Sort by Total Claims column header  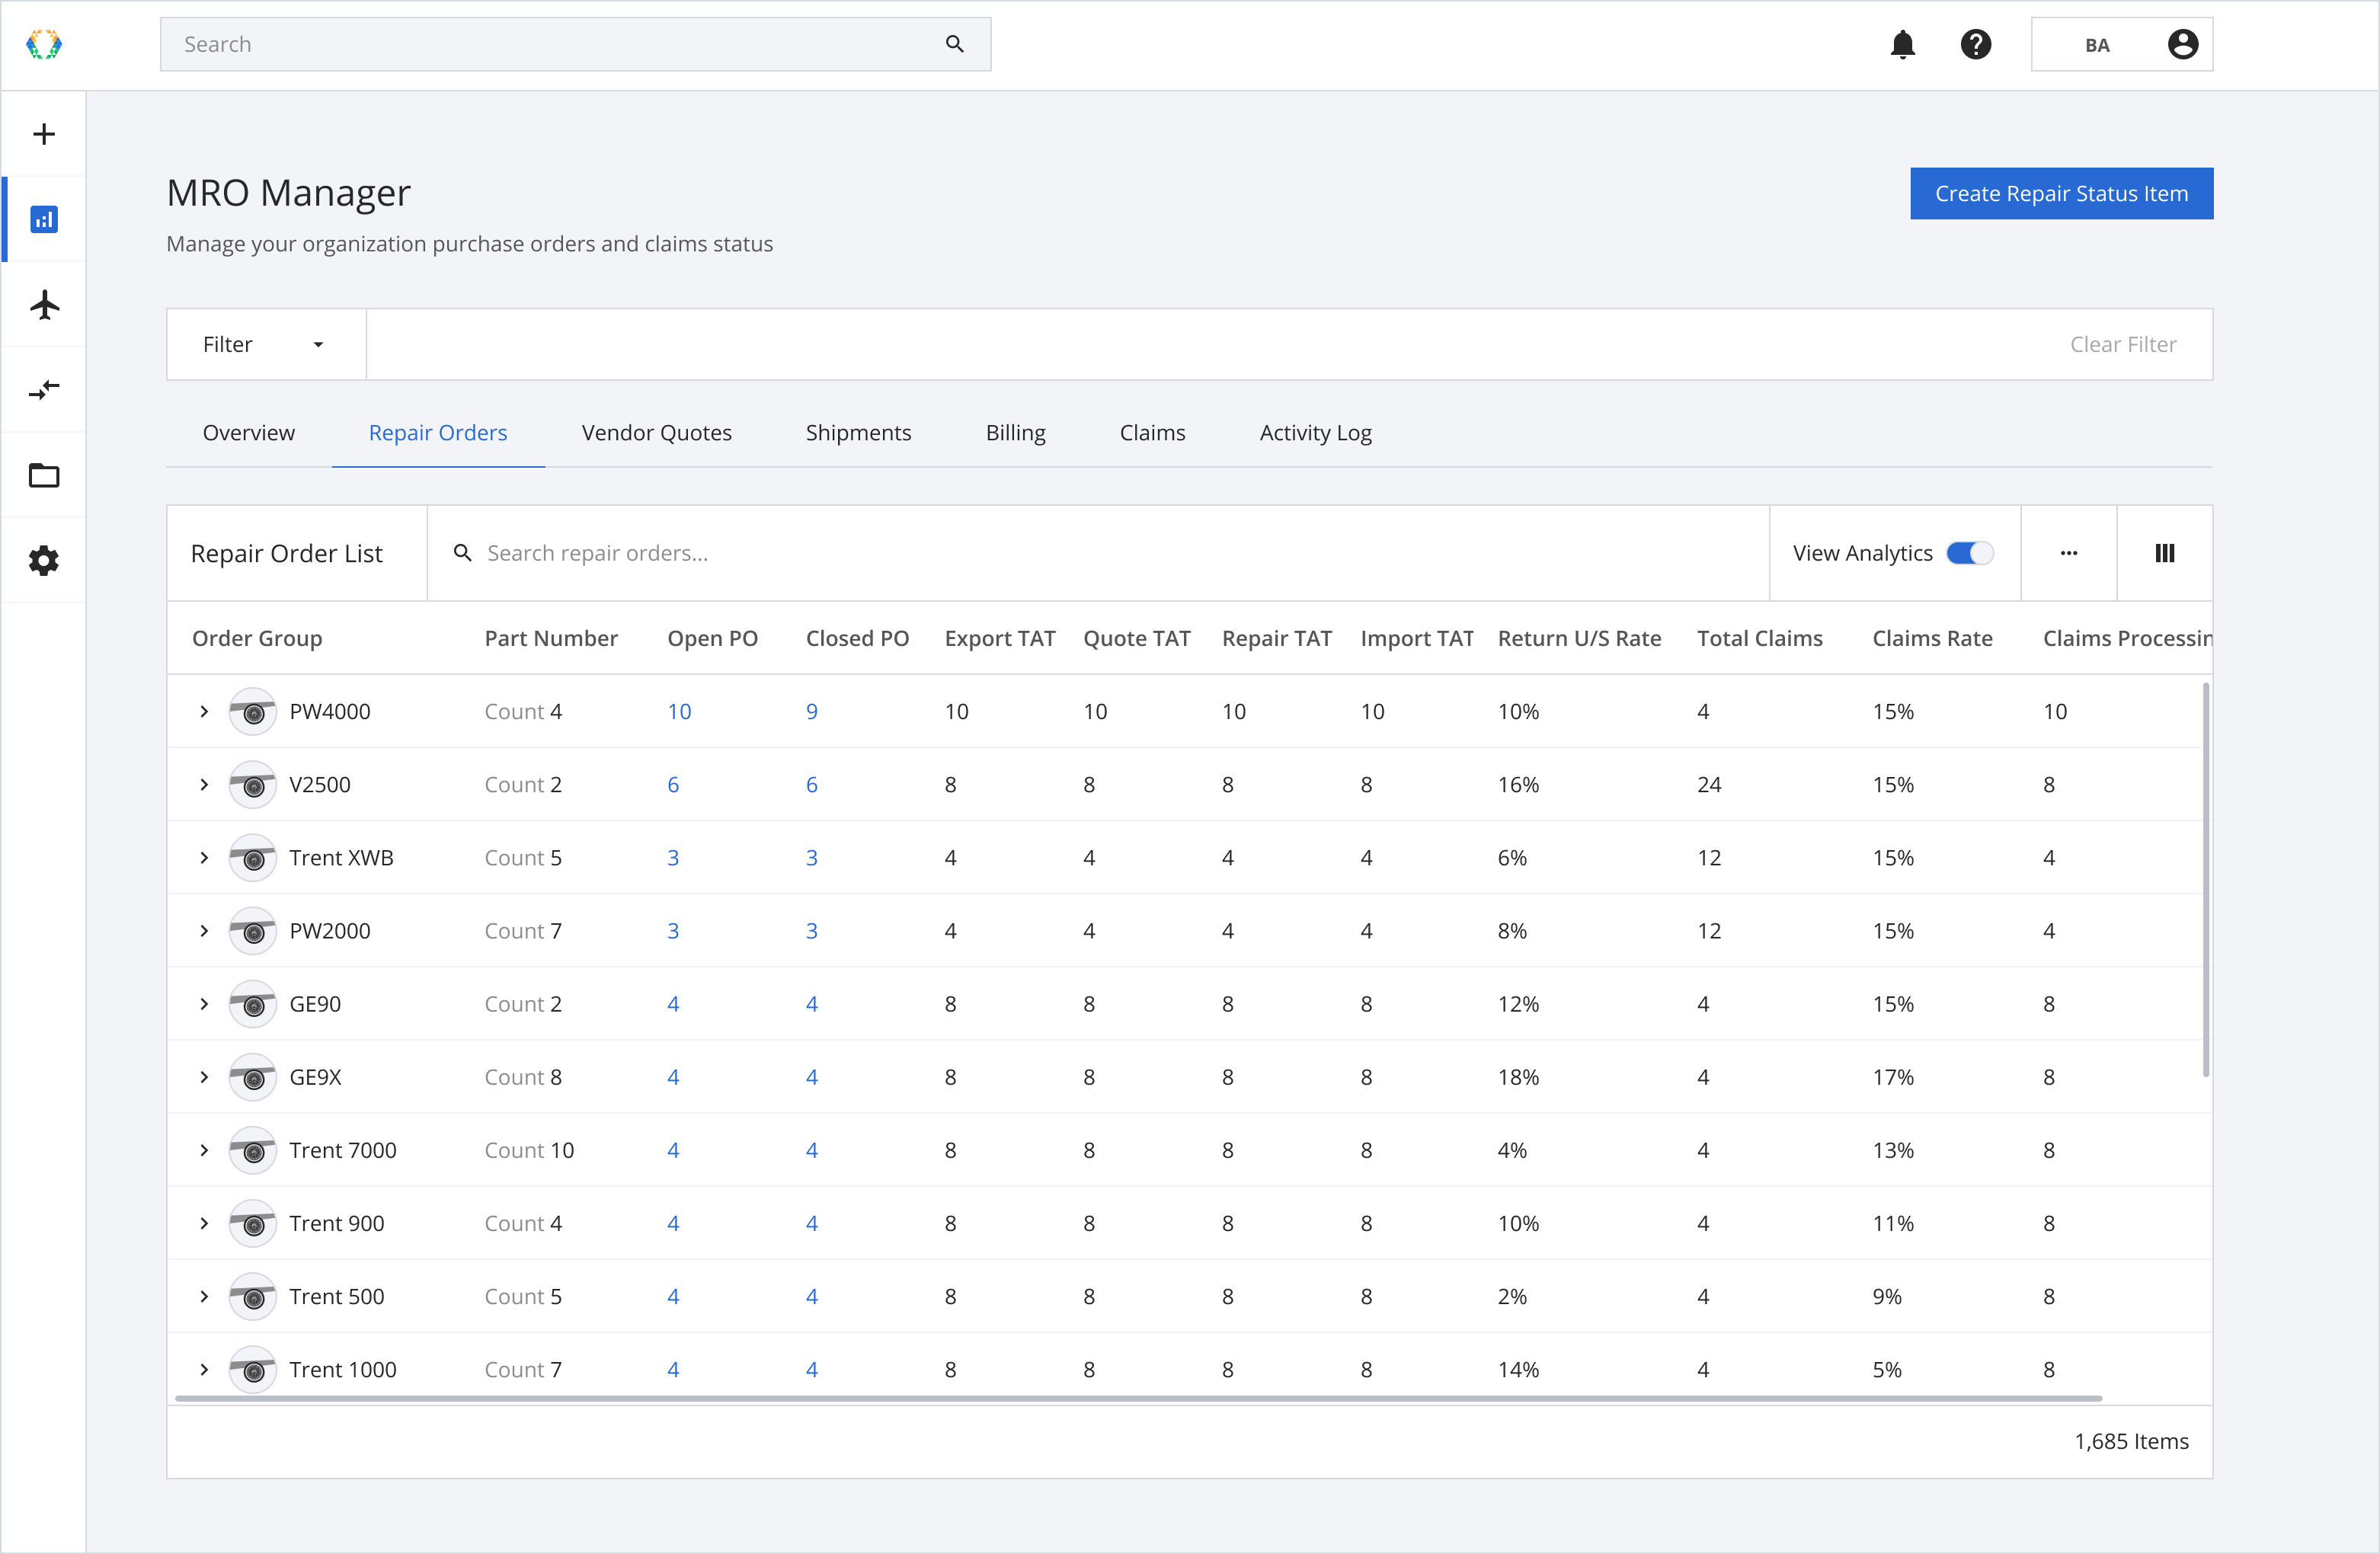(x=1759, y=638)
